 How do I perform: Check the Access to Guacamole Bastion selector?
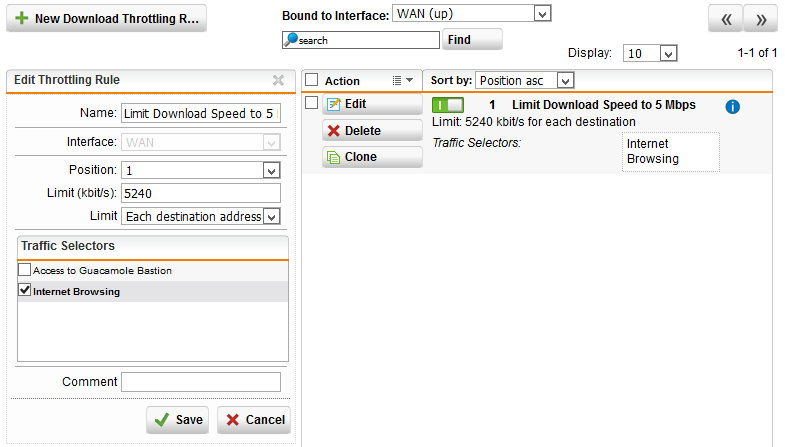pos(25,270)
